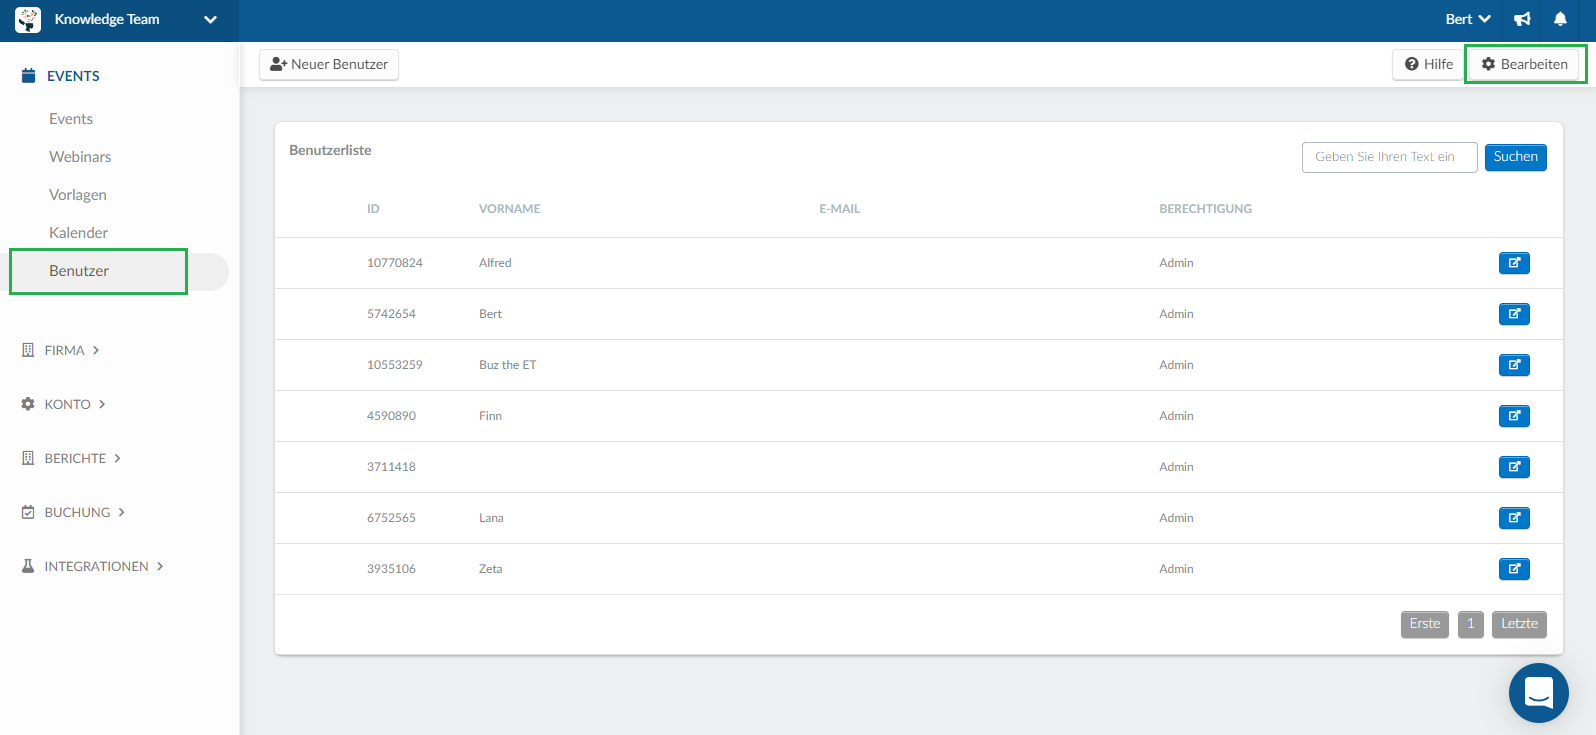Screen dimensions: 1596x735
Task: Click the Events calendar icon
Action: [29, 75]
